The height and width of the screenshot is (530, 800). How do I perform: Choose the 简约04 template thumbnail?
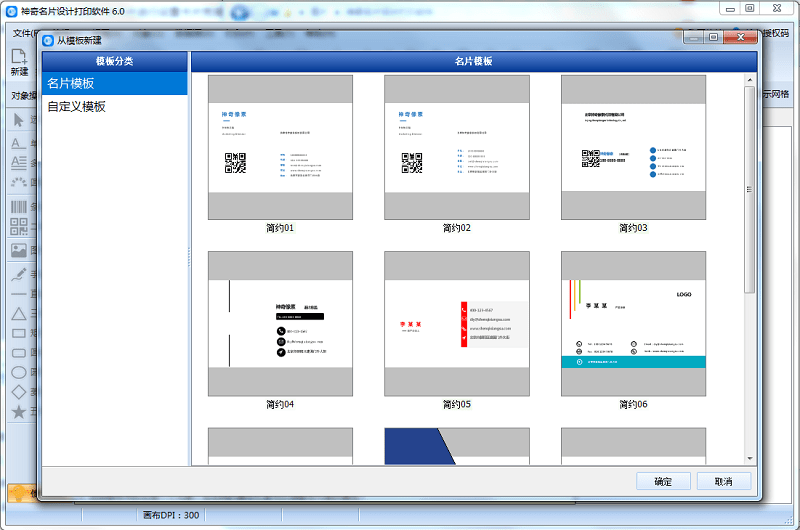coord(280,323)
